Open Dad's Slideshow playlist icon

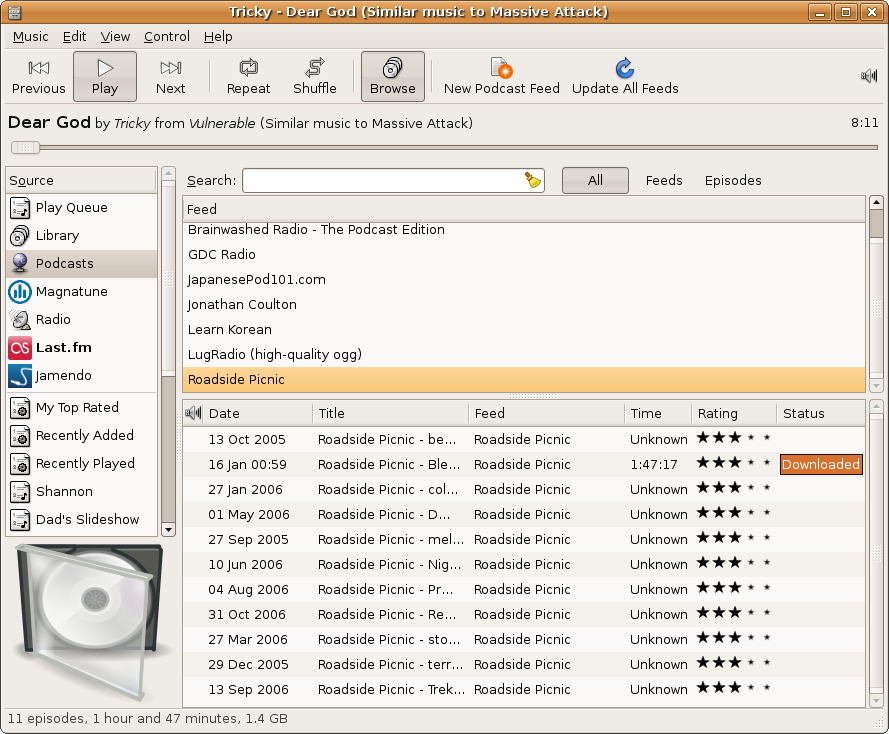[20, 520]
